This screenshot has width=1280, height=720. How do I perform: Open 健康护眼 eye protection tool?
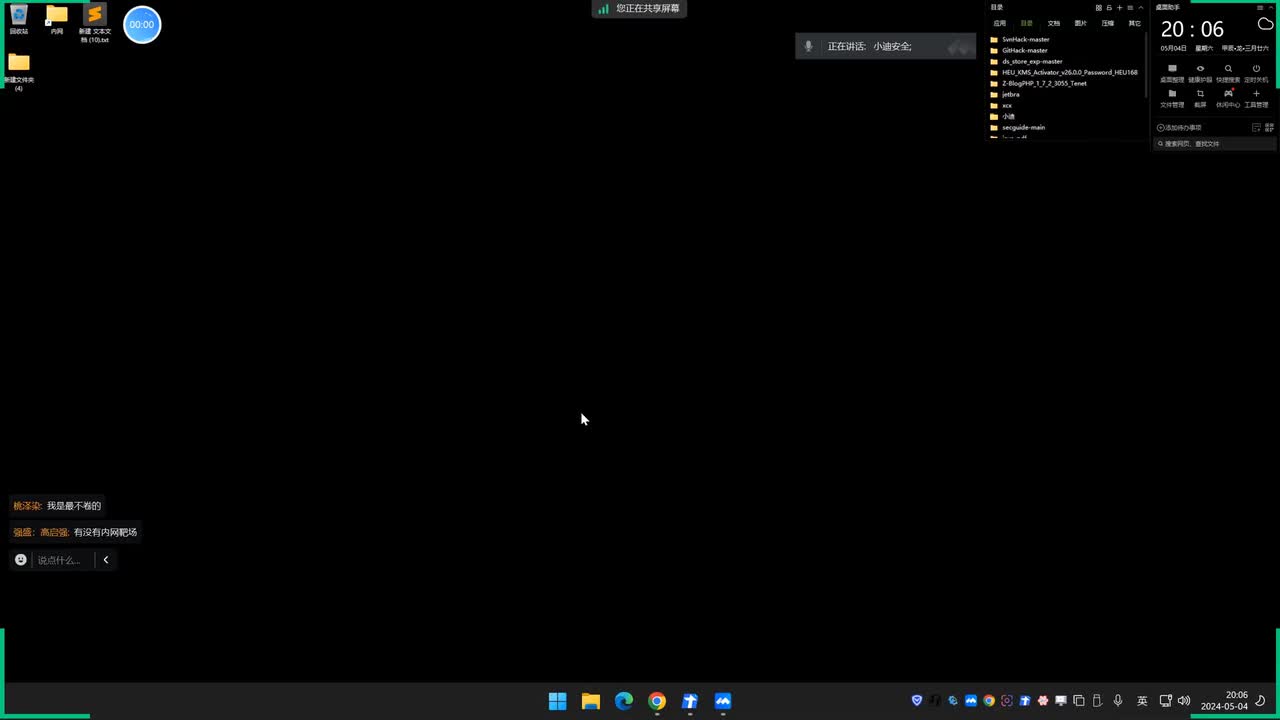(x=1200, y=74)
